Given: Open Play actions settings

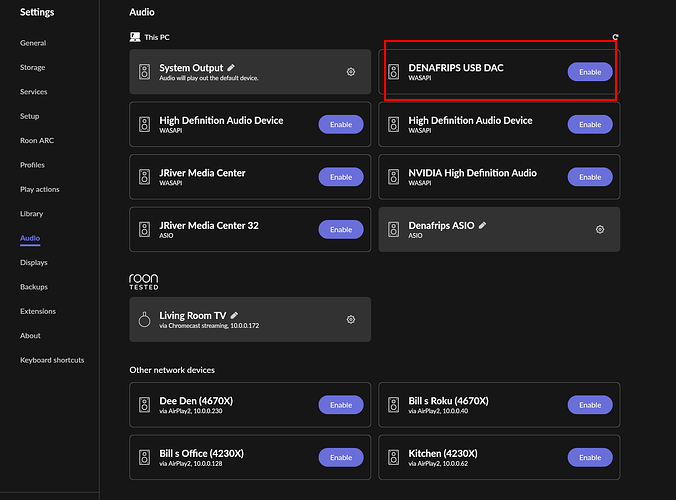Looking at the screenshot, I should pyautogui.click(x=40, y=189).
